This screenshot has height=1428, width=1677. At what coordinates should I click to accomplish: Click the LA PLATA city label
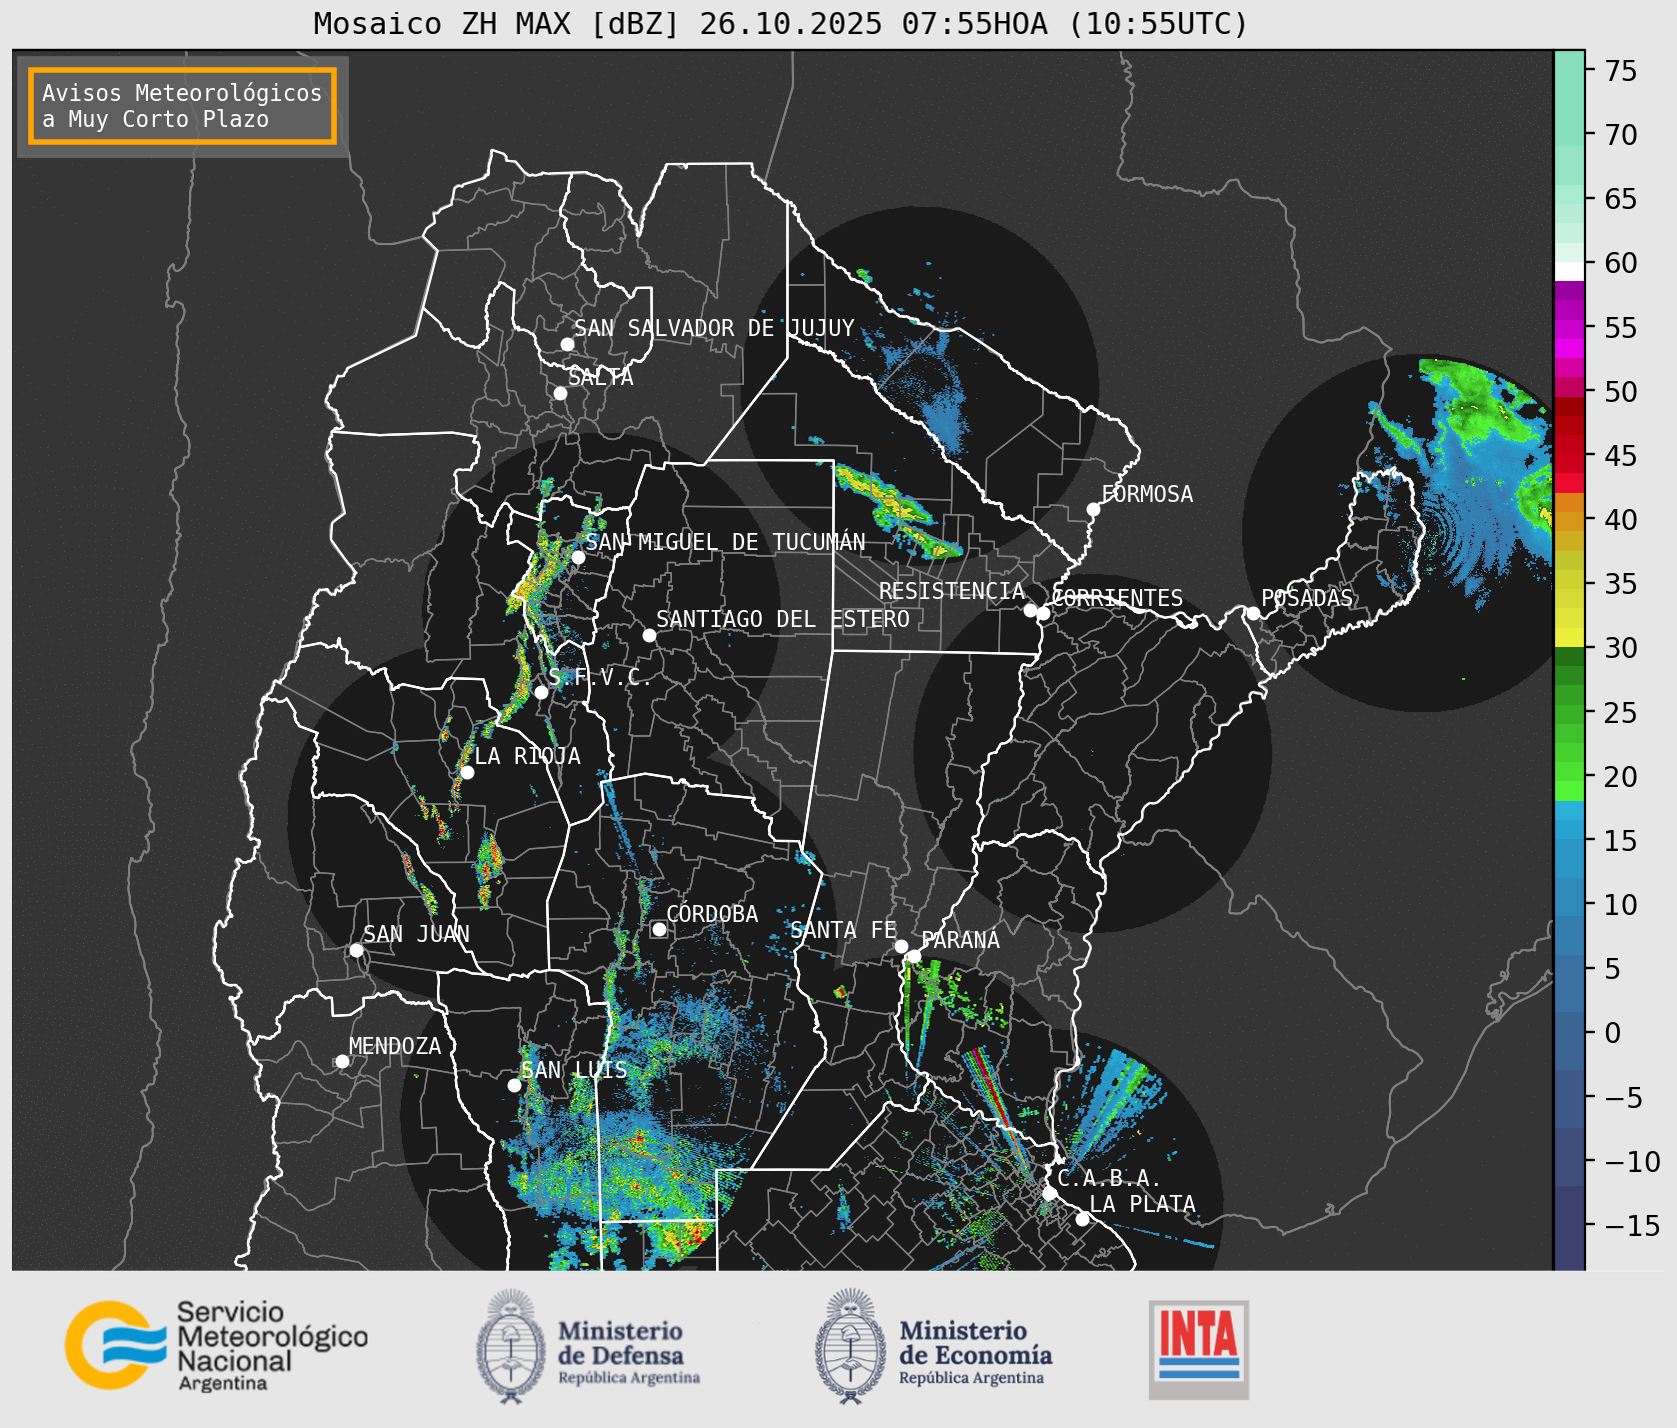click(1143, 1204)
